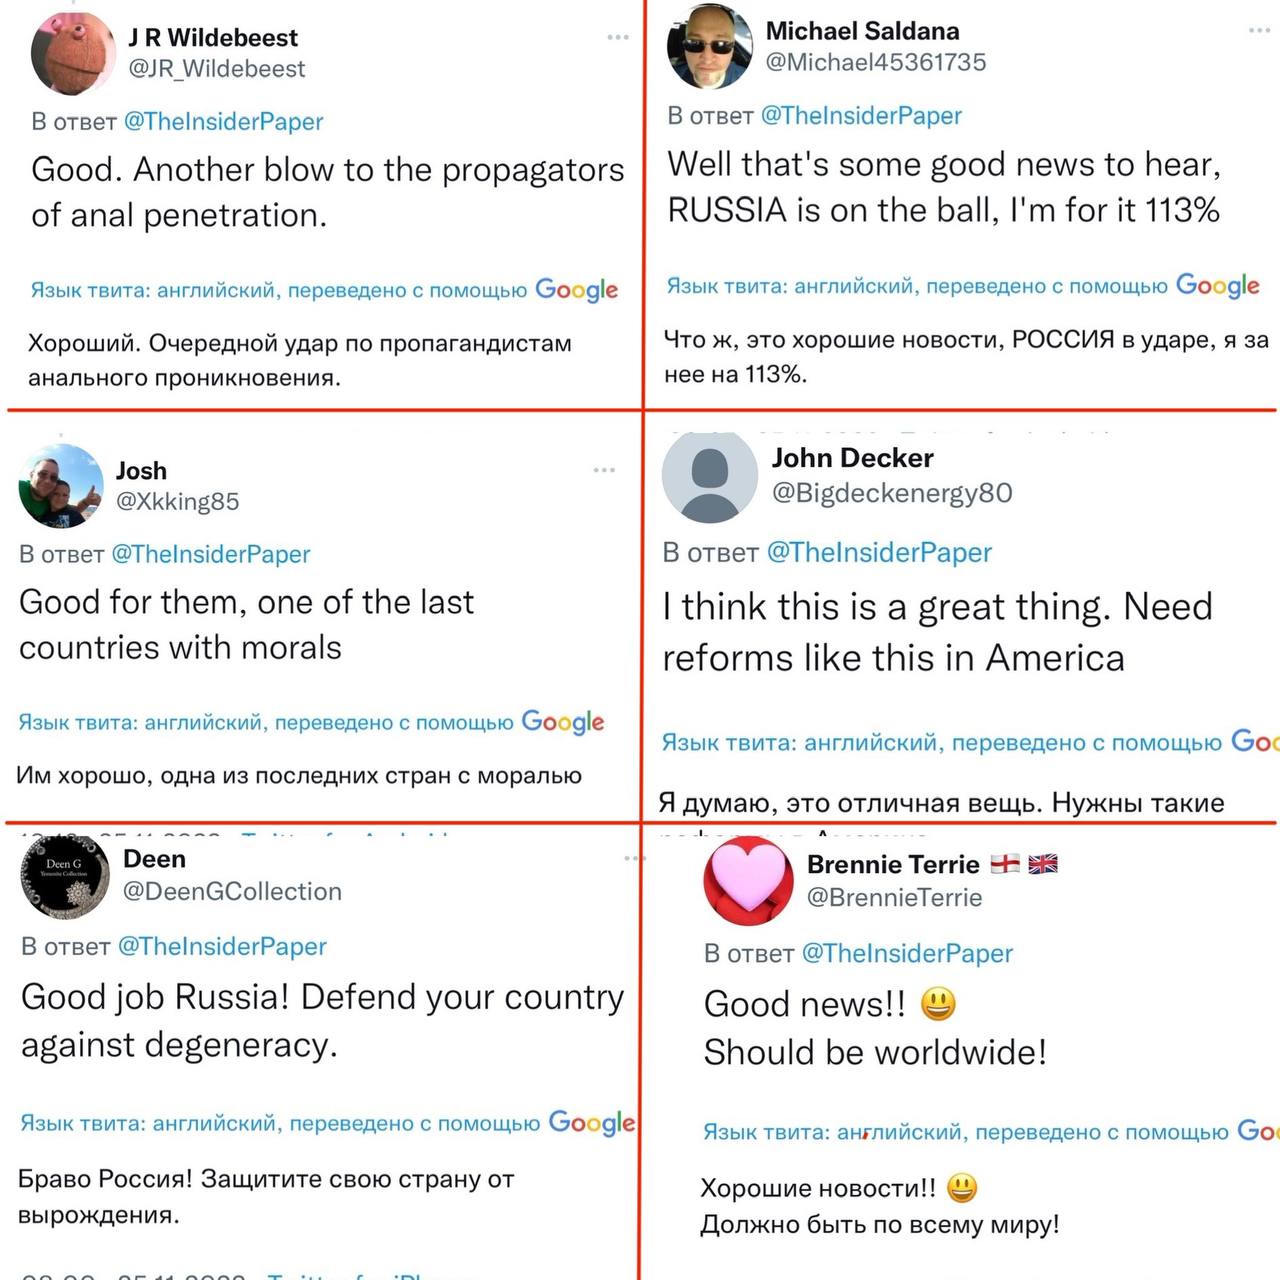Click the Google logo under Deen's tweet
The height and width of the screenshot is (1280, 1280).
tap(591, 1123)
